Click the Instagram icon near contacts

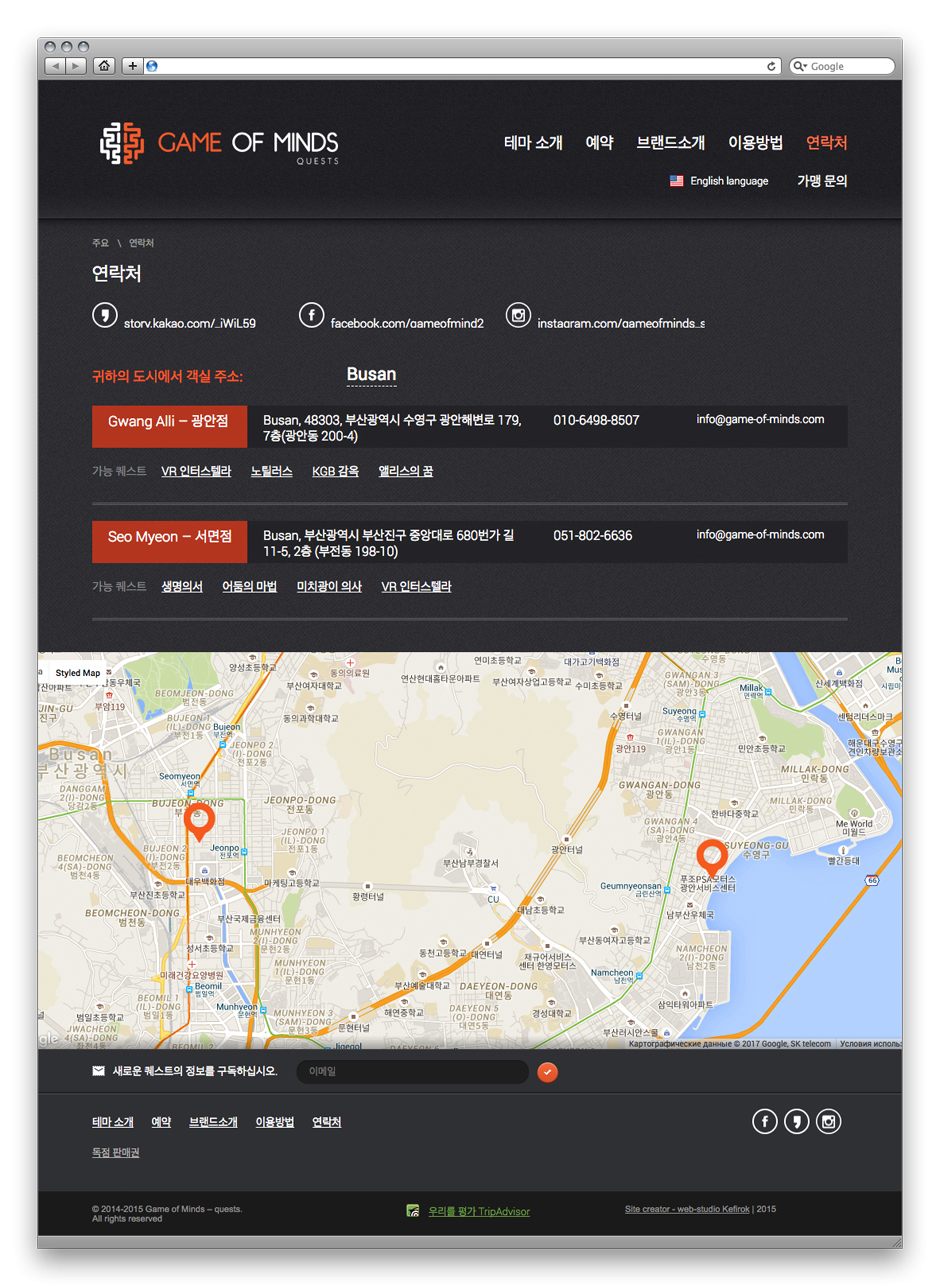518,315
